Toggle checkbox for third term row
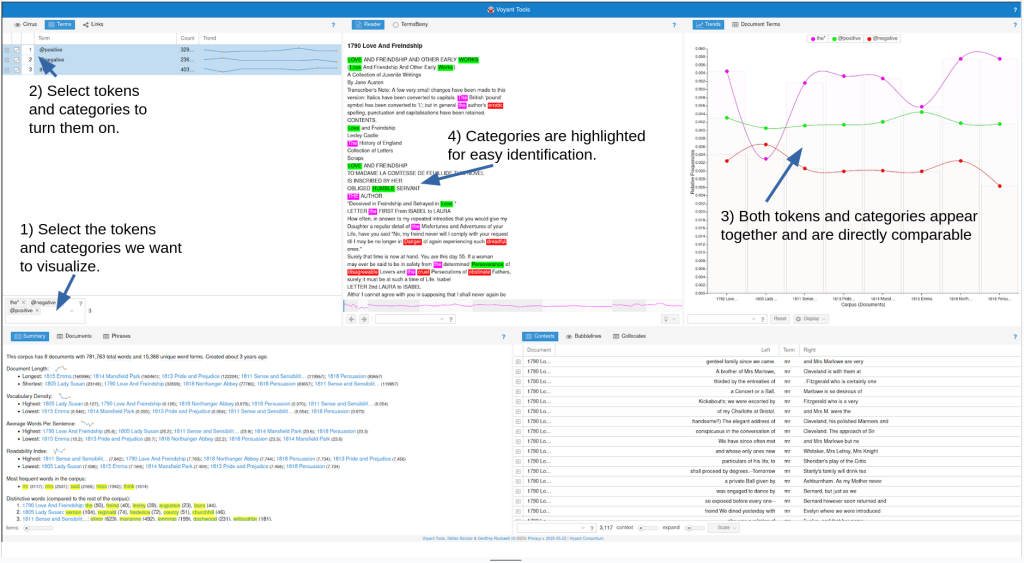Viewport: 1024px width, 563px height. click(x=17, y=69)
